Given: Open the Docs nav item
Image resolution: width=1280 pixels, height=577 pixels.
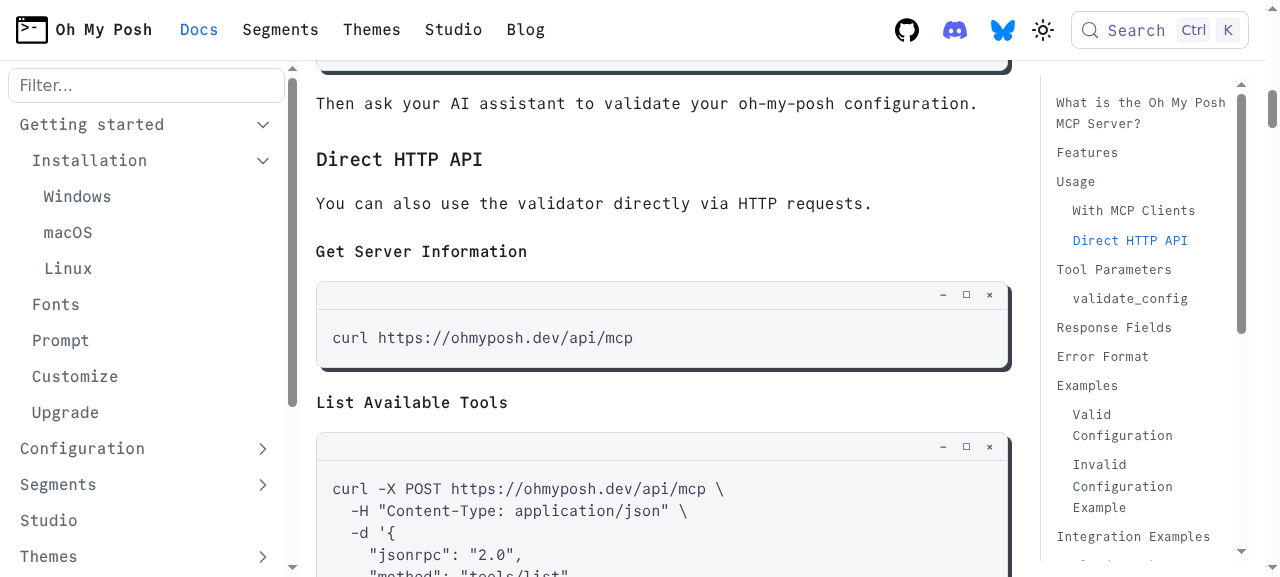Looking at the screenshot, I should [199, 30].
